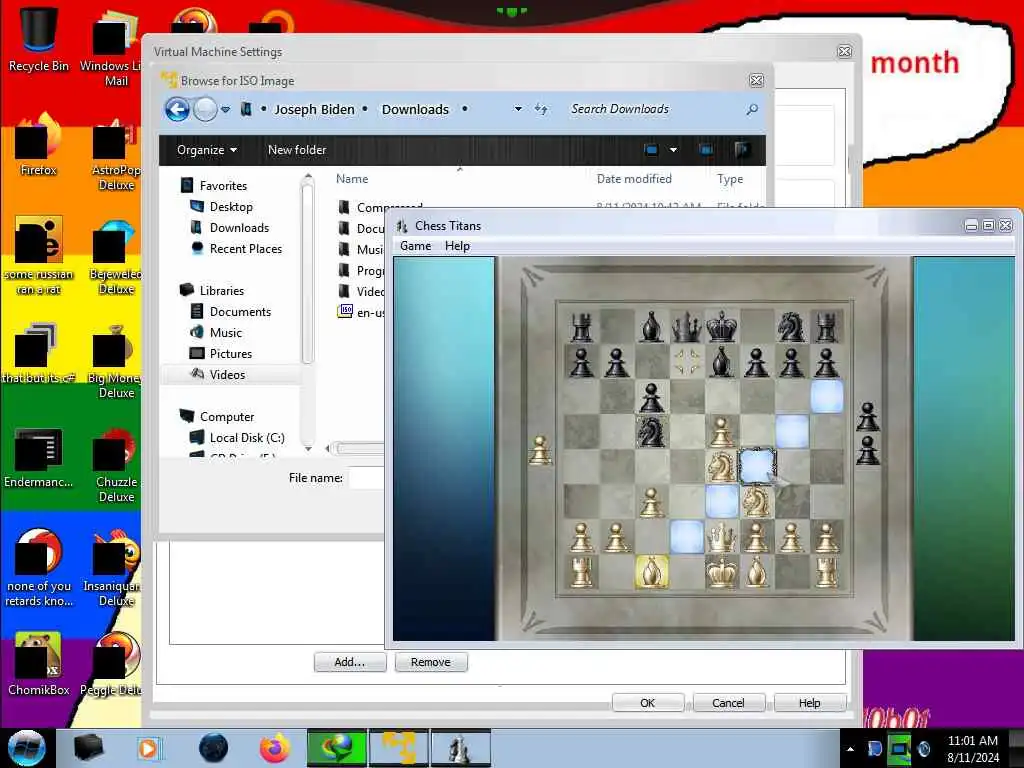Open the recent pages dropdown next to Forward

[x=225, y=109]
